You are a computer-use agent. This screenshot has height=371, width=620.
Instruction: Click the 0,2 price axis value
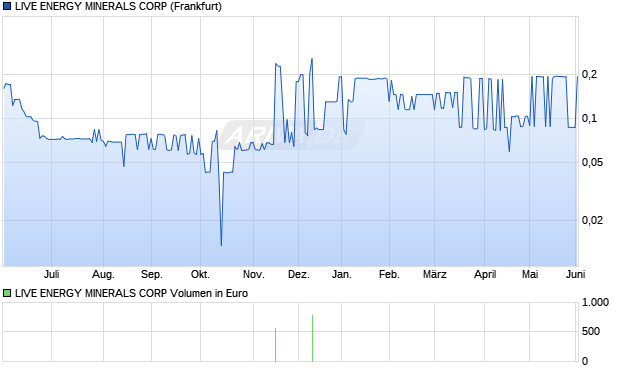(x=589, y=74)
